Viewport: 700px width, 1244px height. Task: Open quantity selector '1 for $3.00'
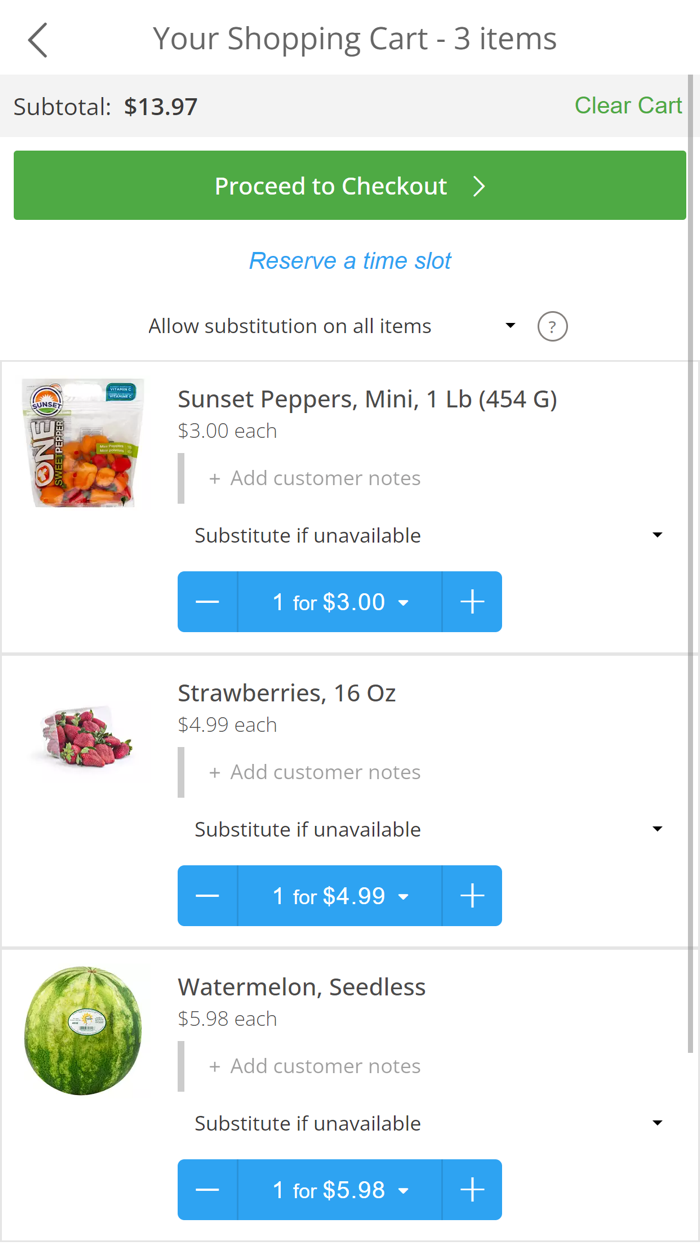point(340,602)
